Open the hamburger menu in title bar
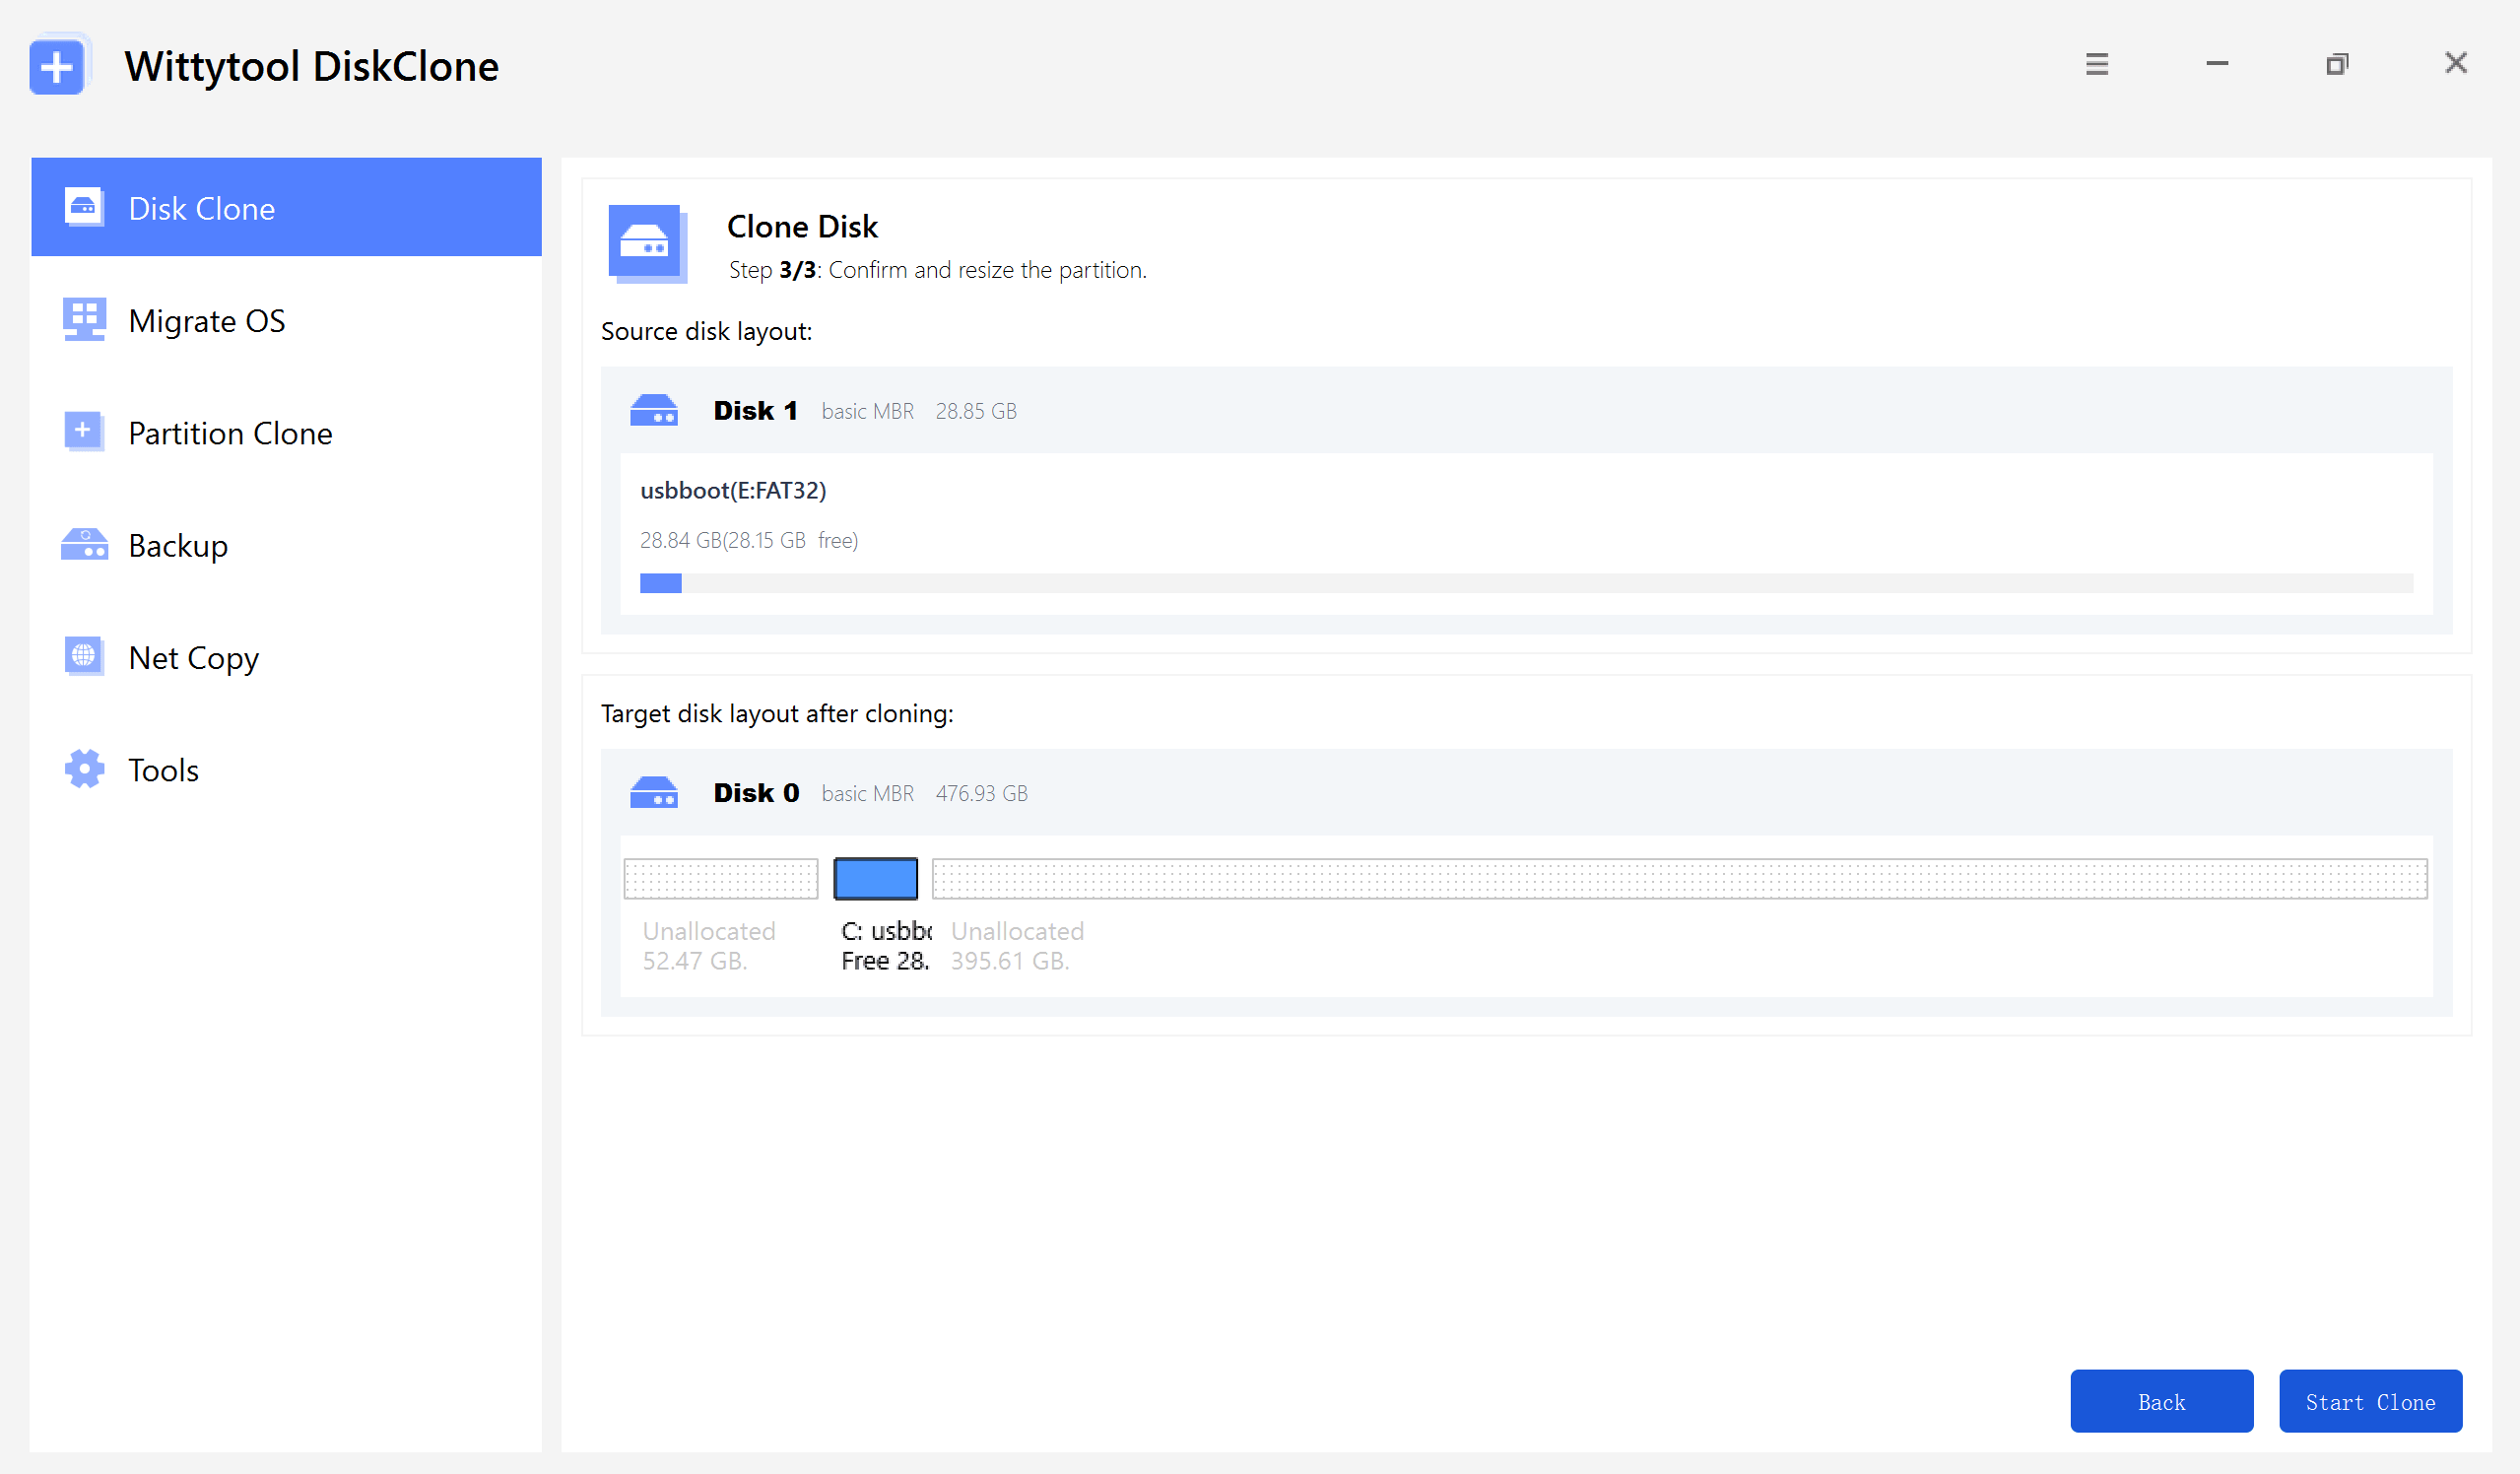 coord(2096,64)
